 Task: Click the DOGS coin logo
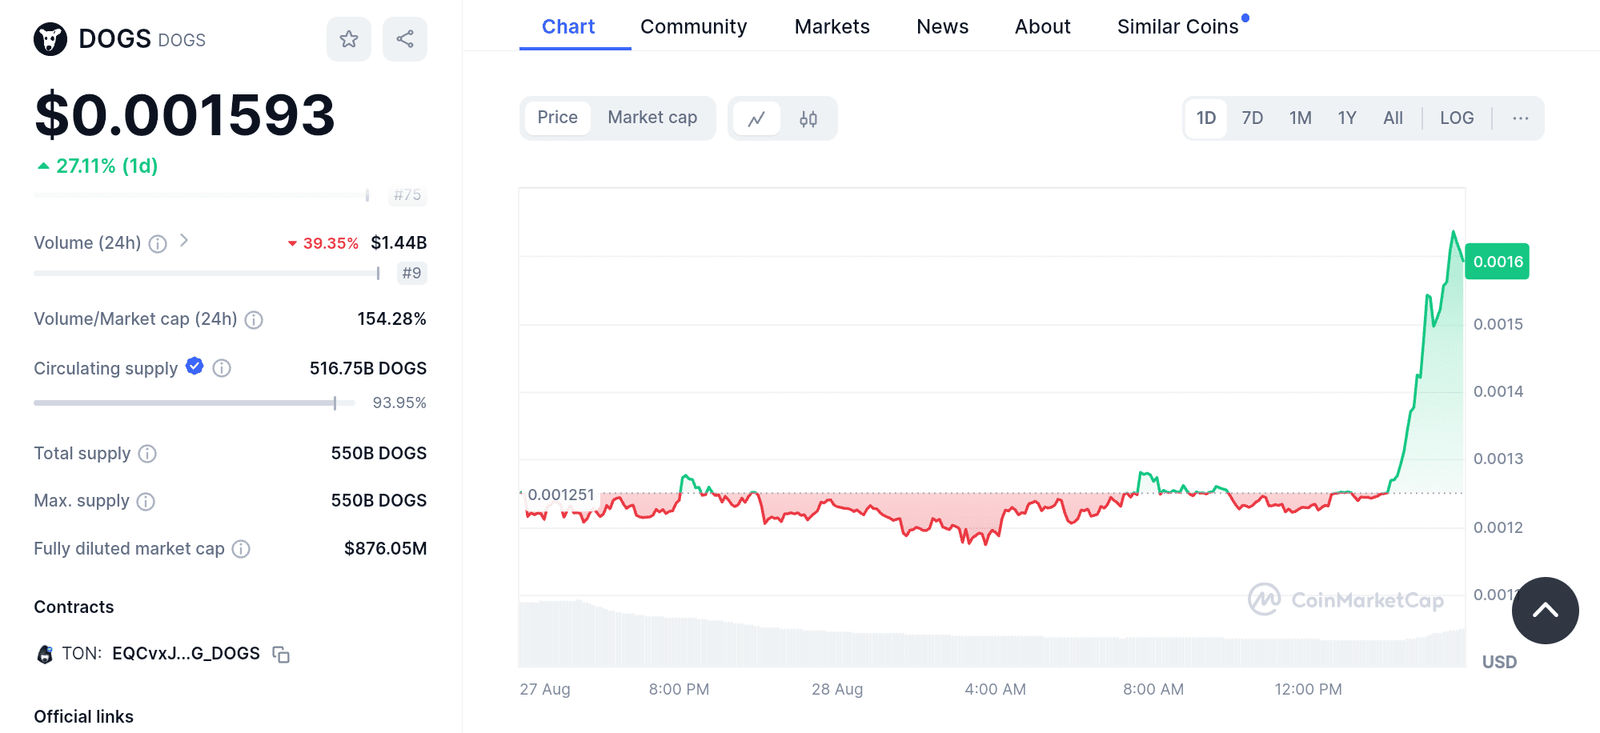[x=50, y=39]
